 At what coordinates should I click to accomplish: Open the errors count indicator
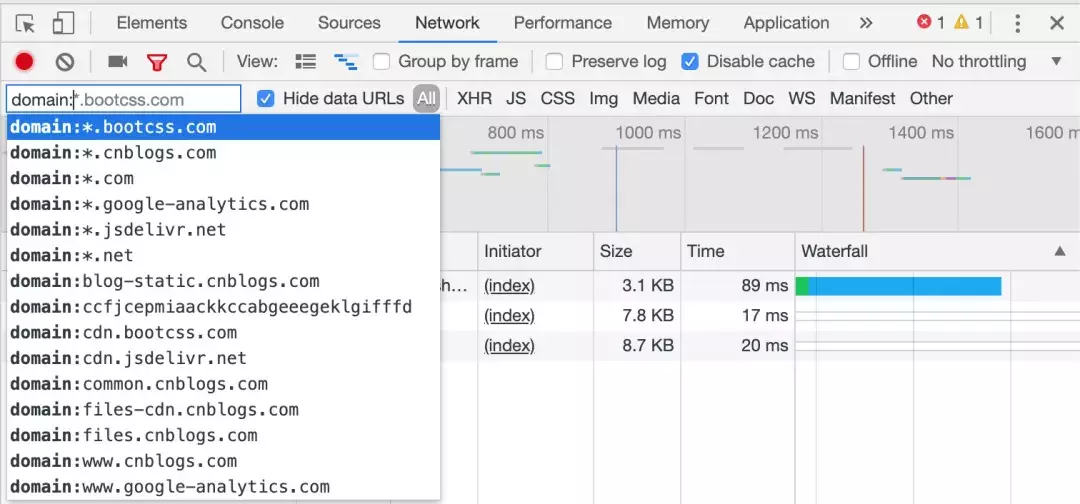[931, 22]
